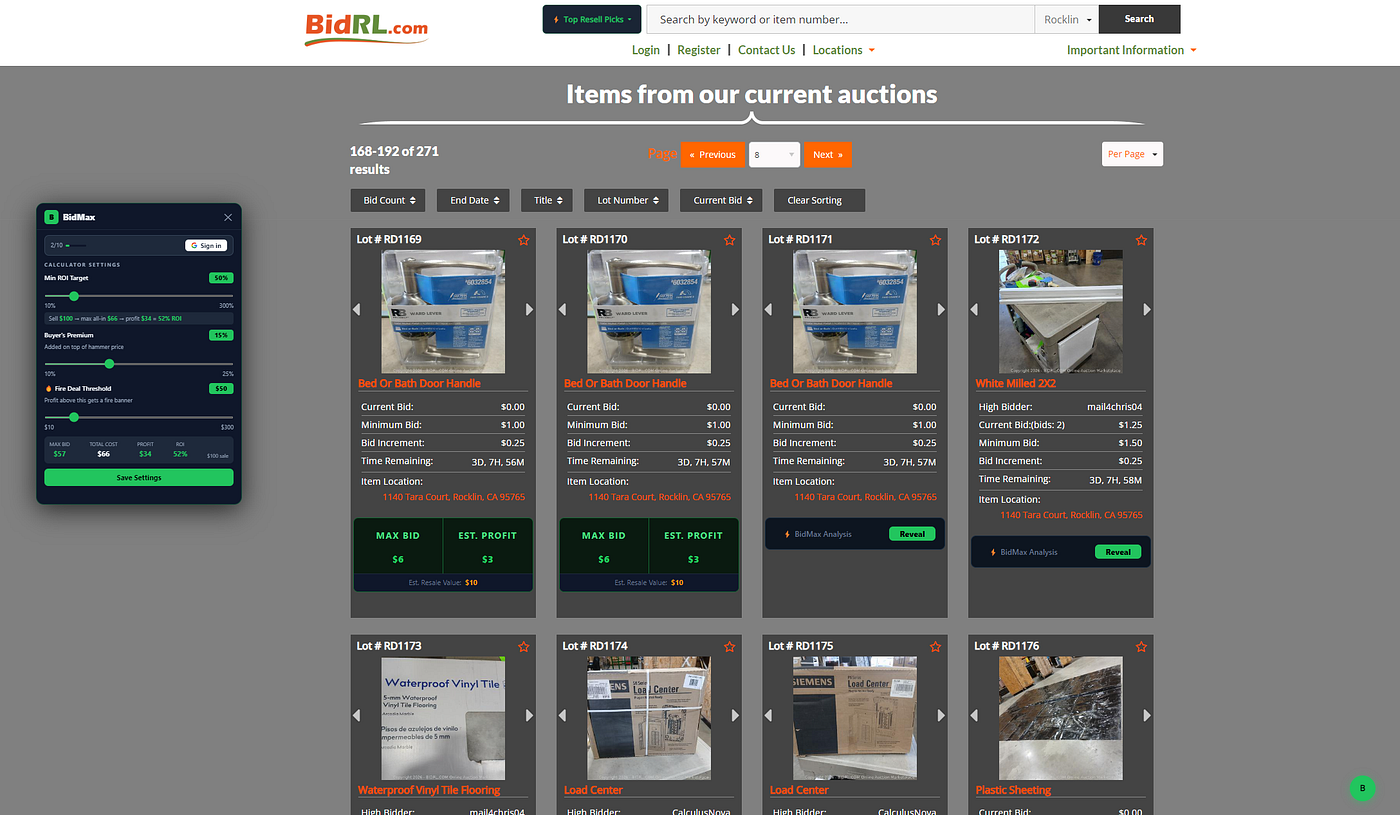Previous image arrow on Lot RD1173
The height and width of the screenshot is (815, 1400).
357,716
